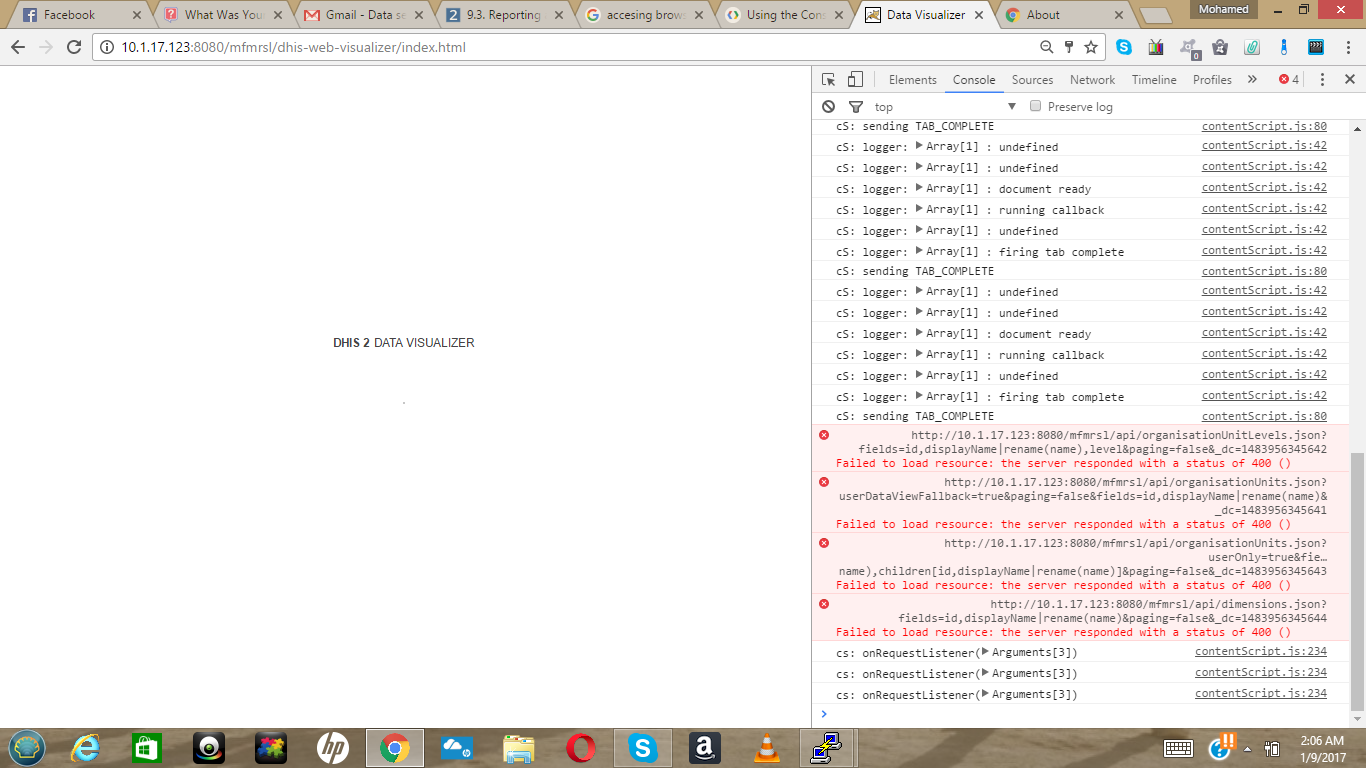This screenshot has width=1366, height=768.
Task: Open contentScript.js:234 link in last row
Action: (x=1261, y=694)
